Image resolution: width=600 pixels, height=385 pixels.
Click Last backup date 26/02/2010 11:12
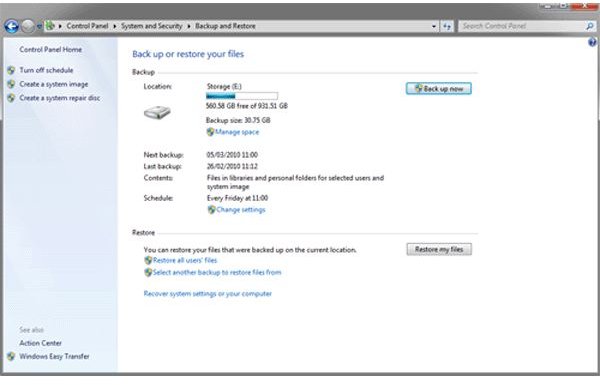[x=232, y=166]
